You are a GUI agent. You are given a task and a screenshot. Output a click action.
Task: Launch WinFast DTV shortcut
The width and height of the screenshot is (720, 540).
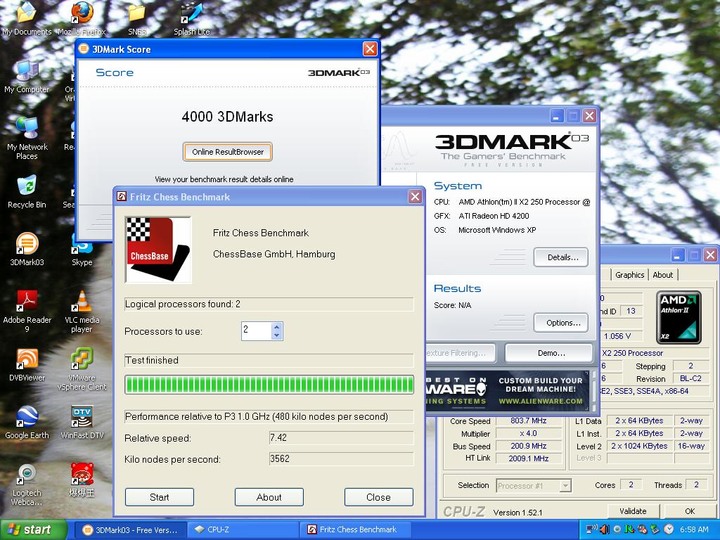coord(82,422)
